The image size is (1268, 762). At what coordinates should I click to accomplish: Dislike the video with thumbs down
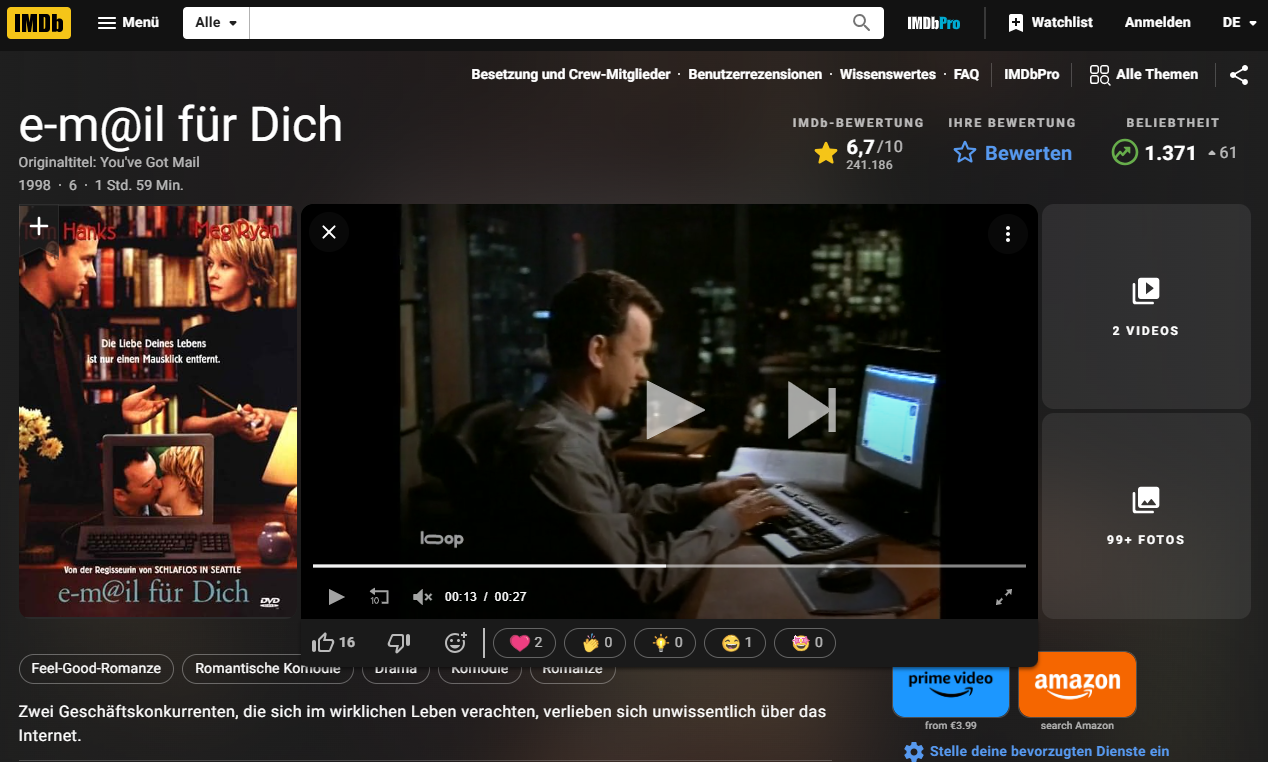[x=398, y=643]
